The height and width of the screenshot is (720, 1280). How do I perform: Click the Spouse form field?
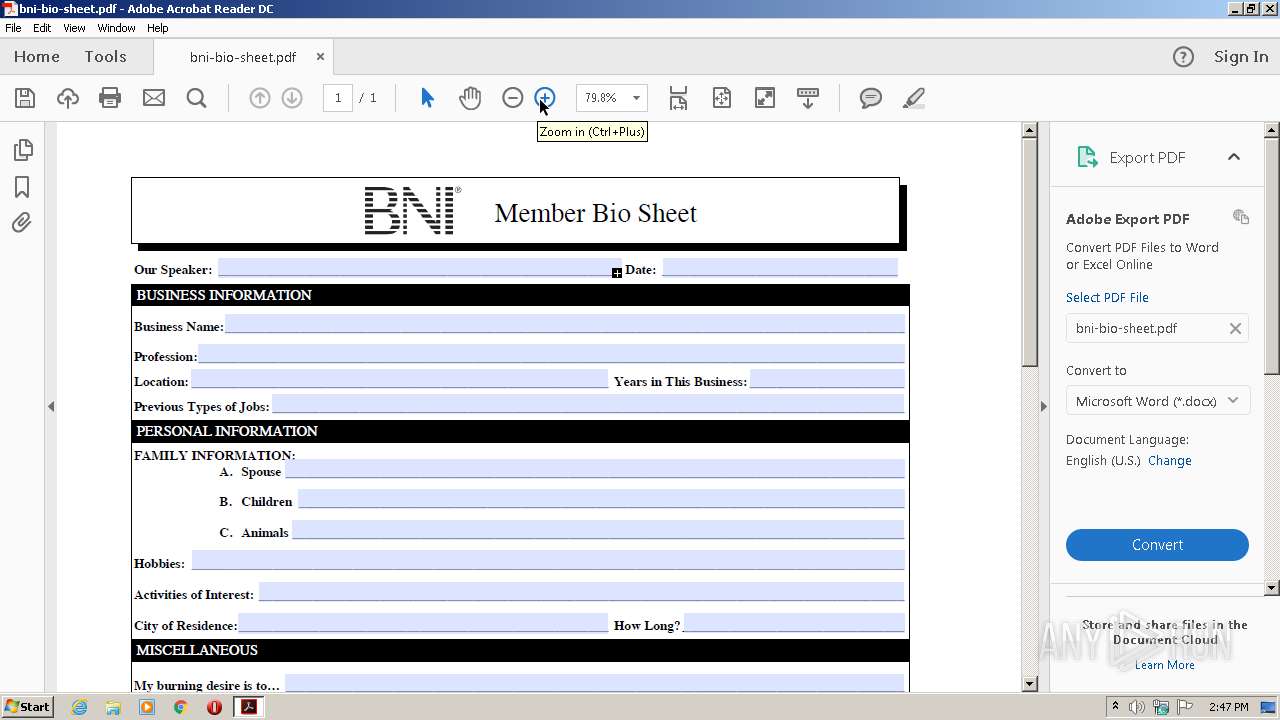(x=595, y=469)
